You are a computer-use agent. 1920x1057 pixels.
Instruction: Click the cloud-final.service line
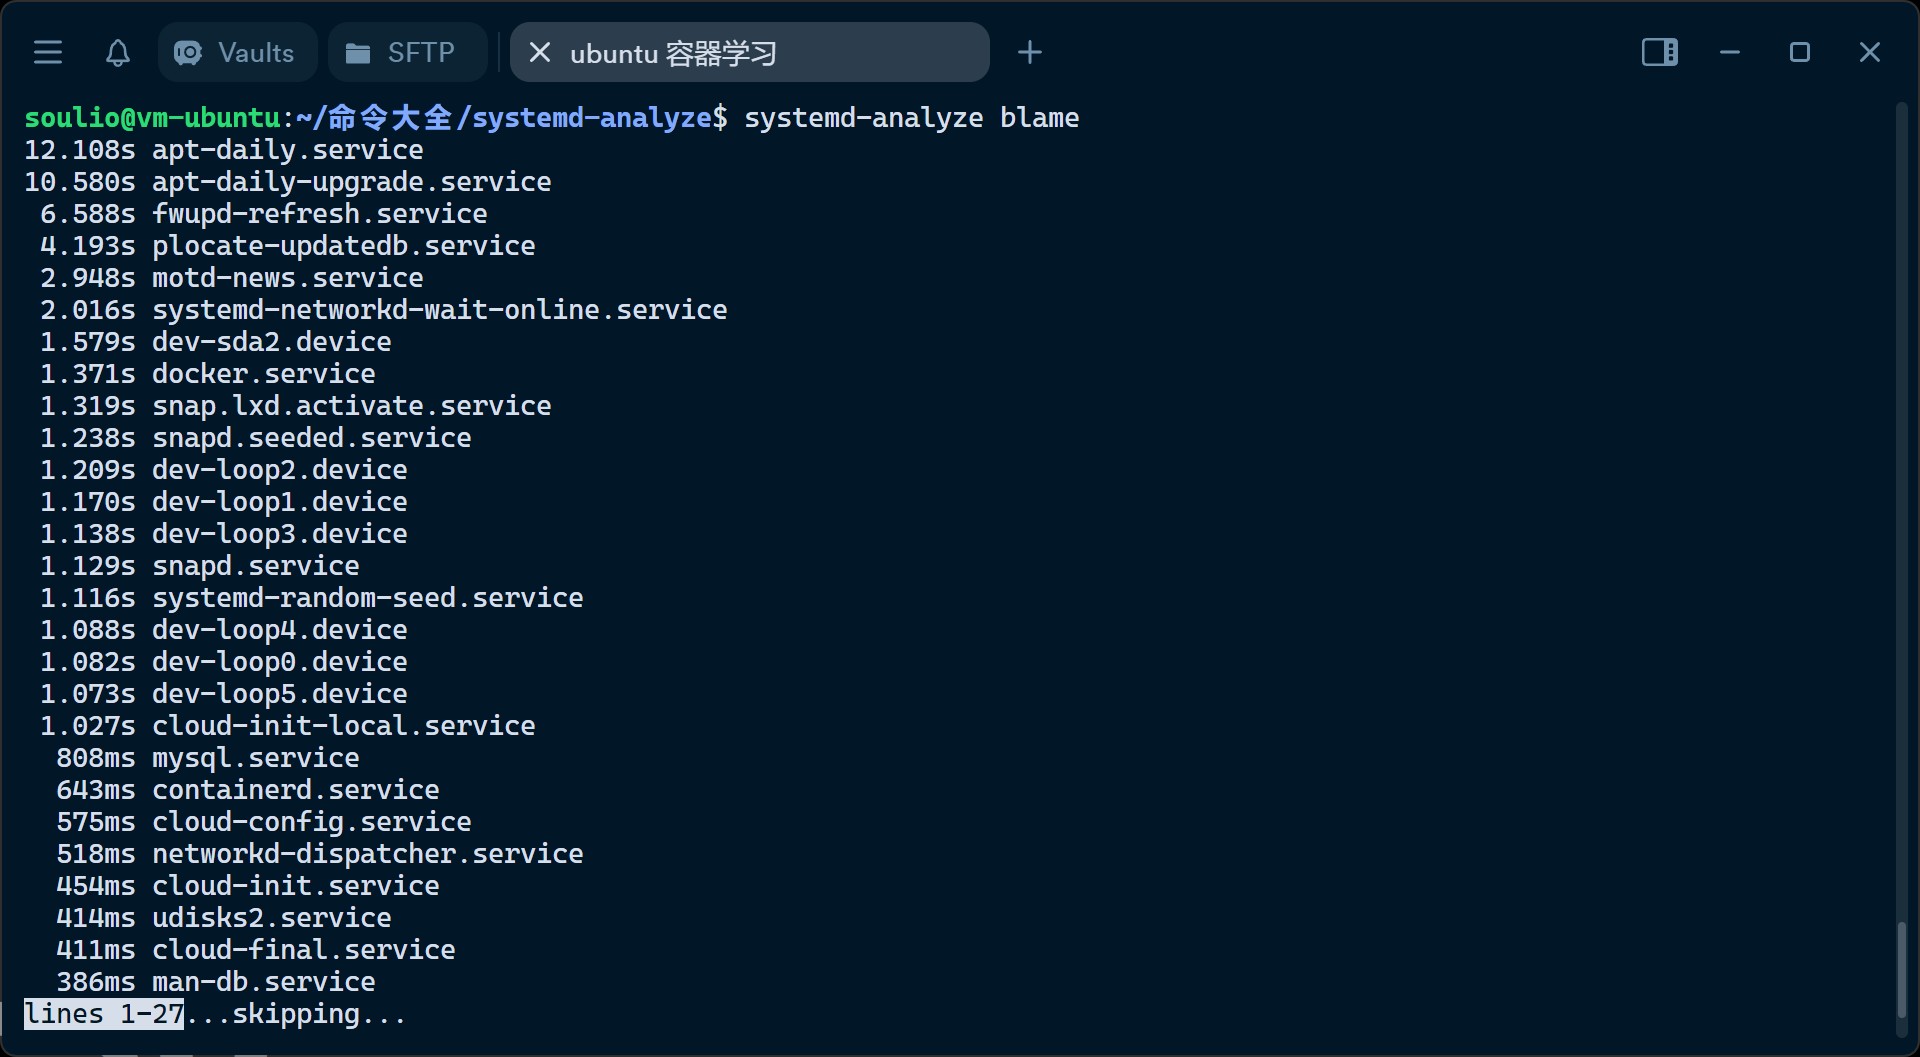256,950
